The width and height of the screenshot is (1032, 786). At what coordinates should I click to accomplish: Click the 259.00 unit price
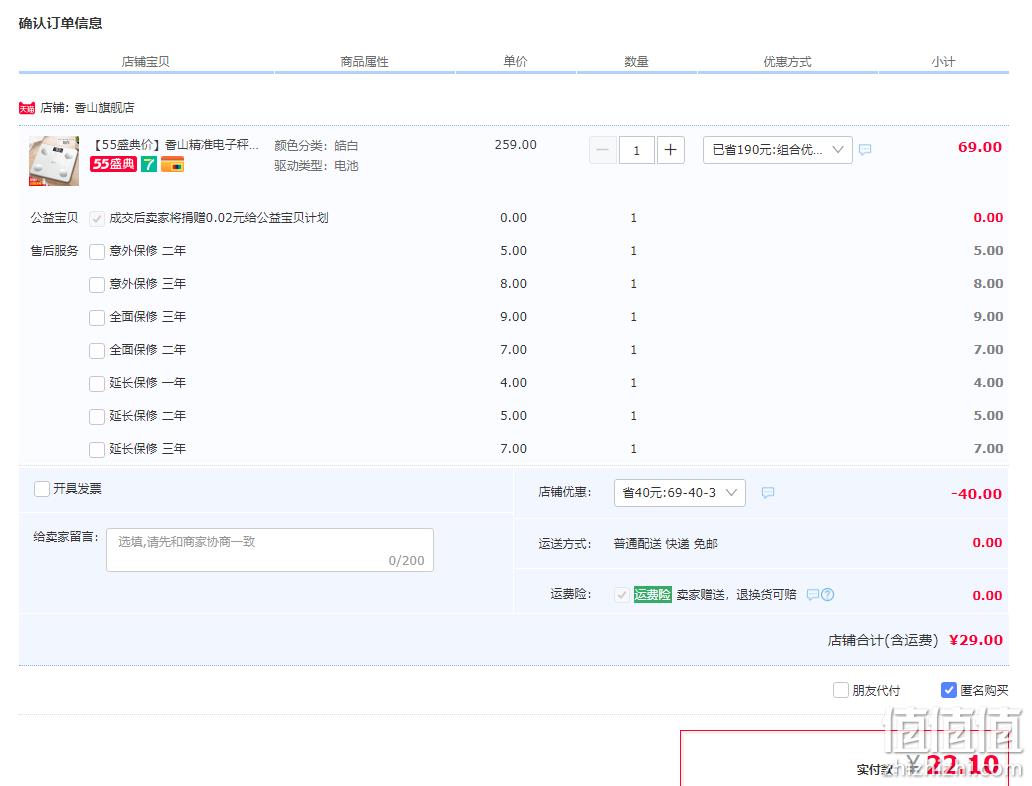[516, 145]
